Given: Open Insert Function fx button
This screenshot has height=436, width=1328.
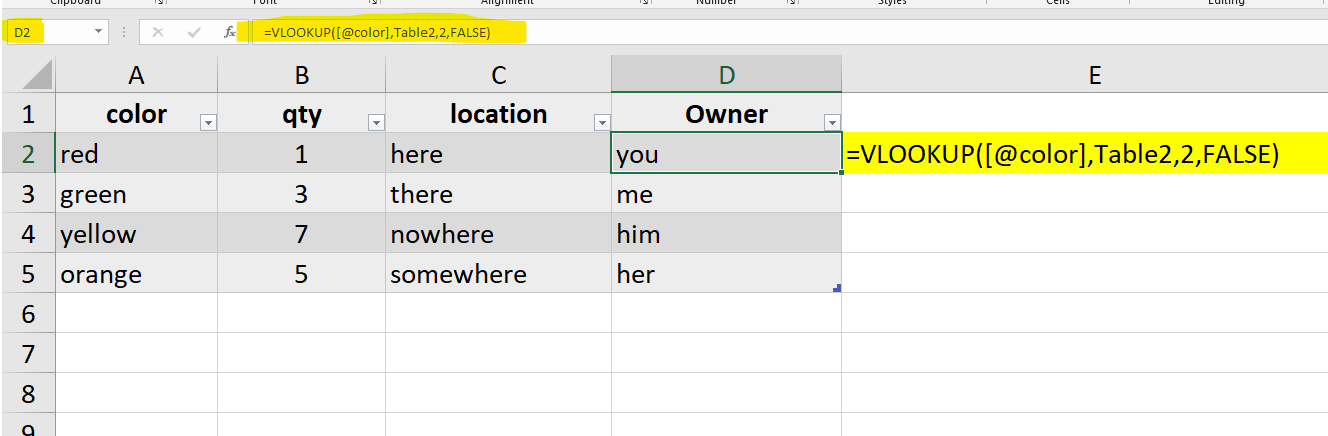Looking at the screenshot, I should coord(230,32).
